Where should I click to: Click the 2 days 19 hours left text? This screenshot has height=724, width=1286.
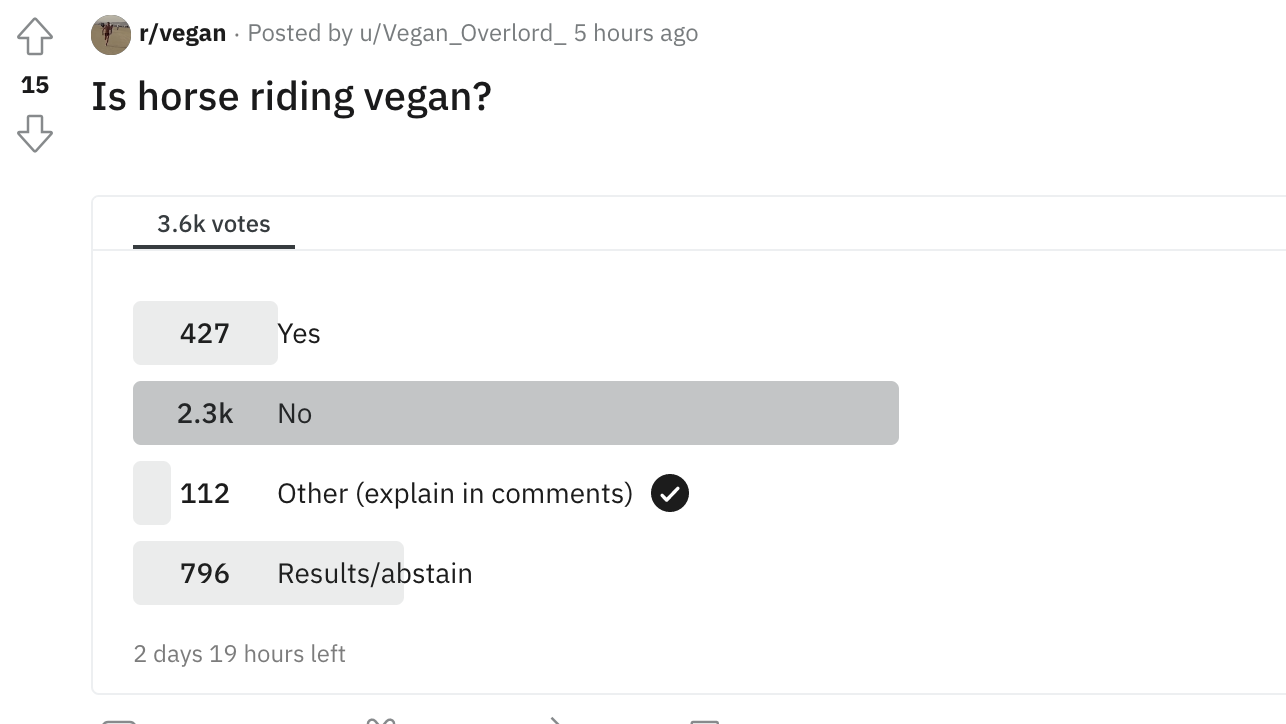[x=240, y=653]
